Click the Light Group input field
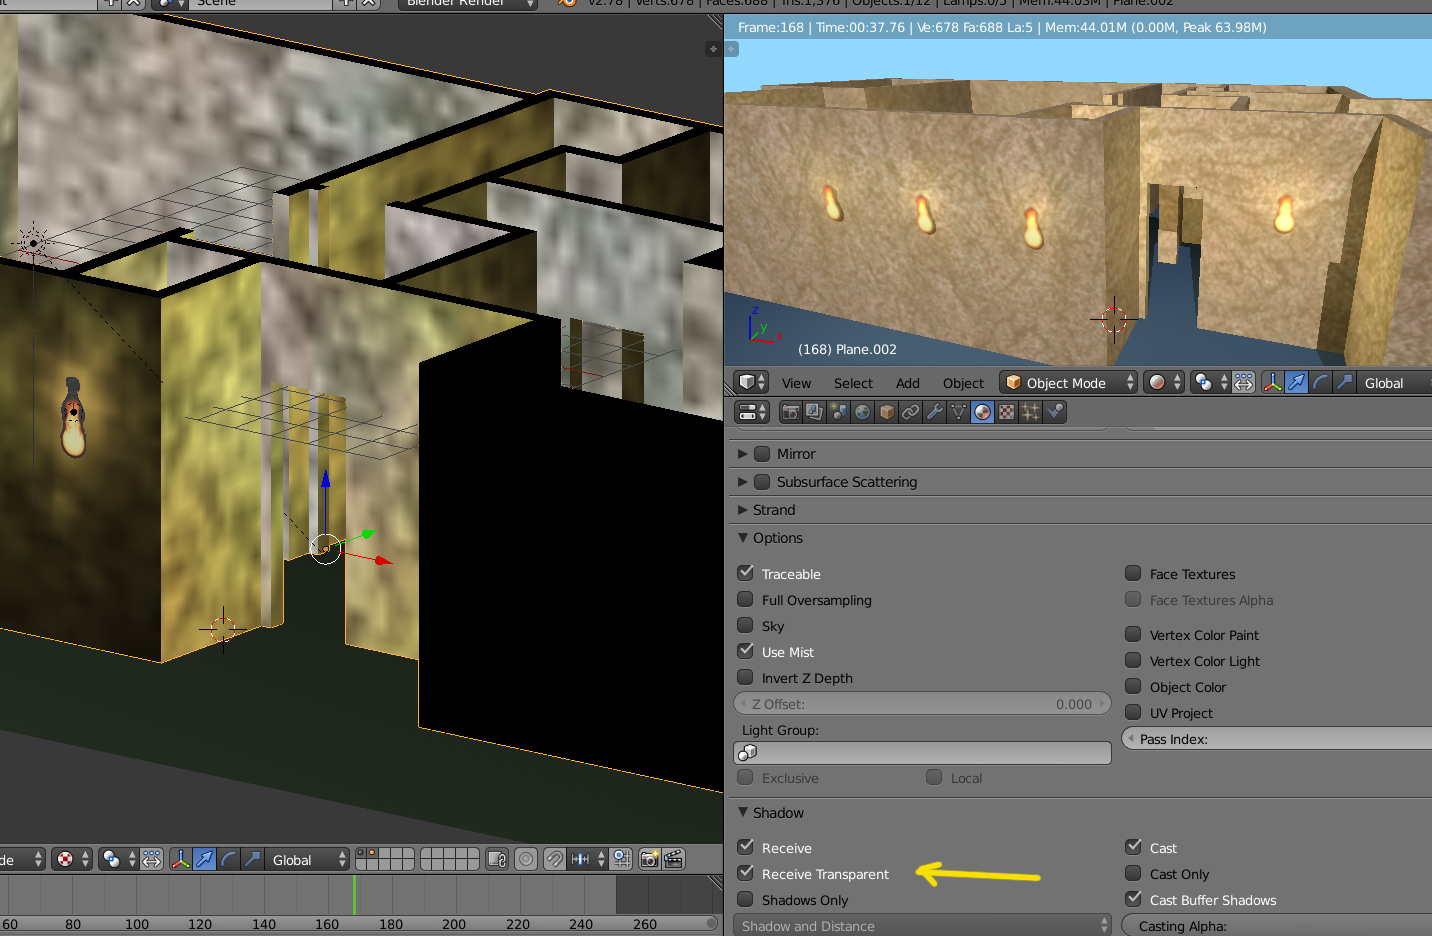The image size is (1432, 936). (921, 752)
